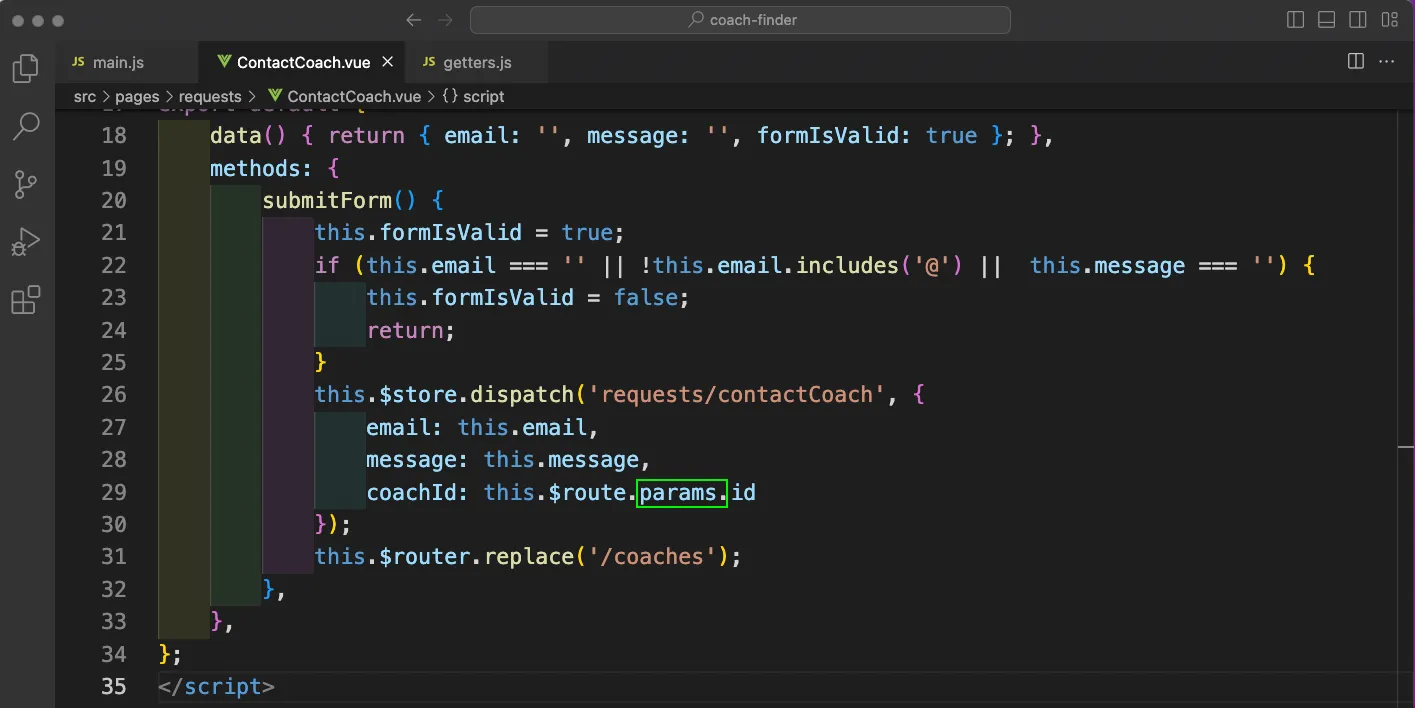The width and height of the screenshot is (1415, 708).
Task: Open the Customize Layout menu icon
Action: (x=1389, y=20)
